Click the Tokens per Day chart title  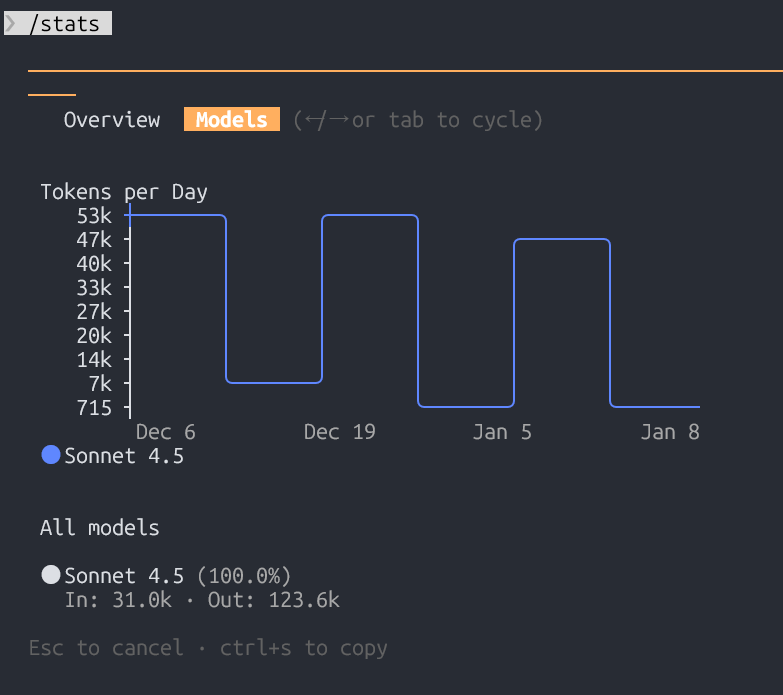[x=124, y=192]
